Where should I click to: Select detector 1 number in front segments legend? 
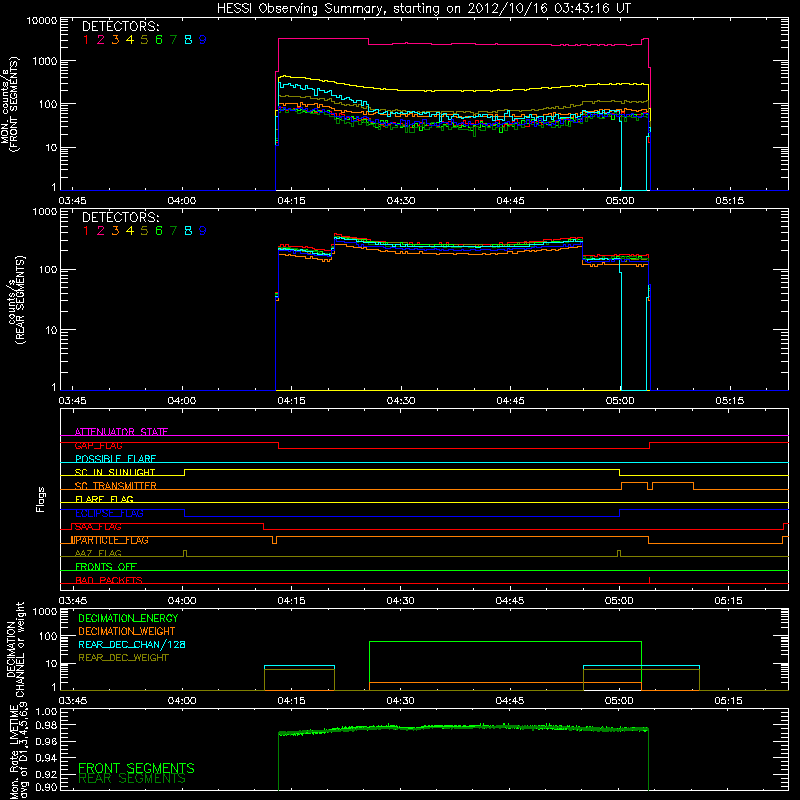[x=86, y=40]
